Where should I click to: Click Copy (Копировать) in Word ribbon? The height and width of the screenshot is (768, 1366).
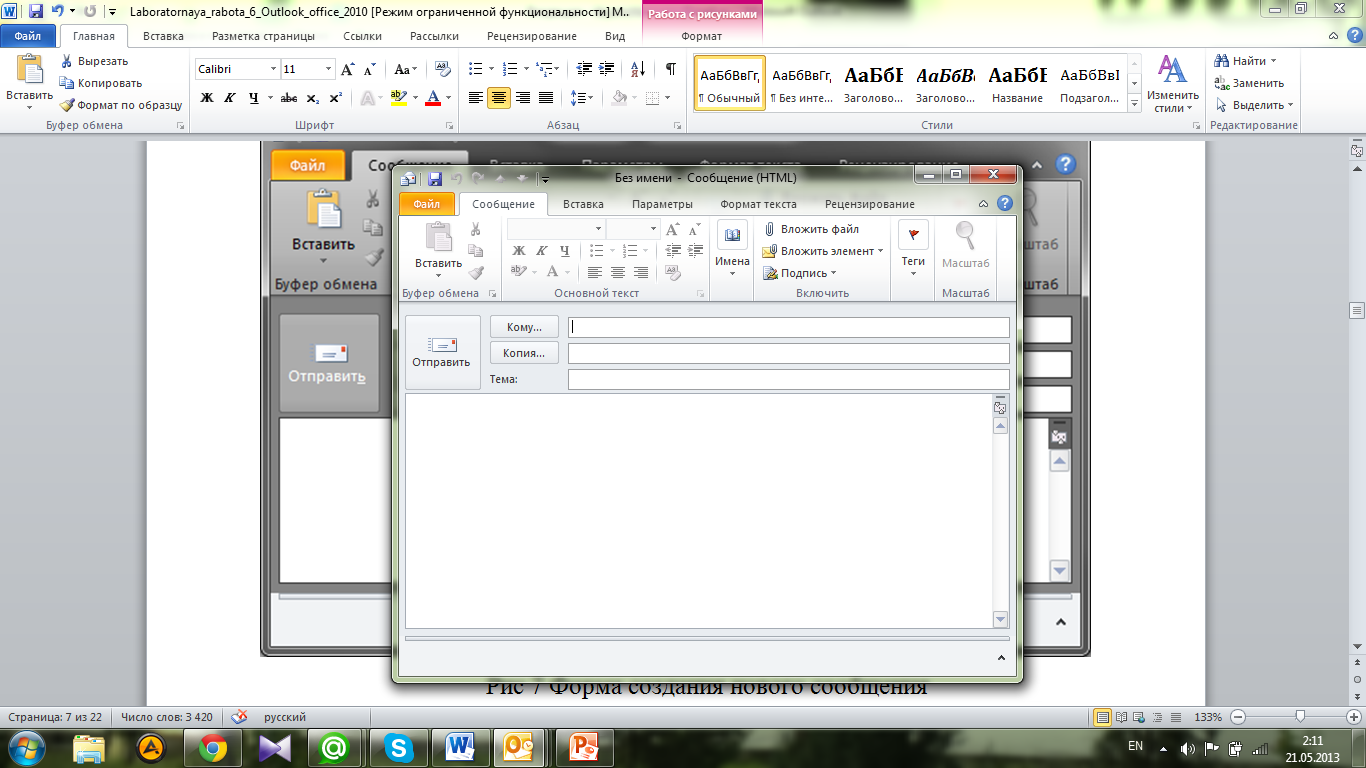(x=100, y=83)
